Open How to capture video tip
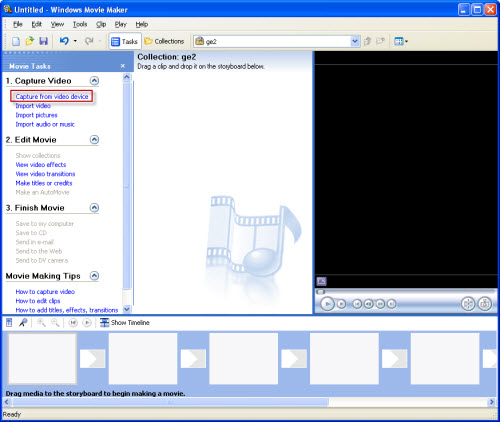 click(45, 292)
